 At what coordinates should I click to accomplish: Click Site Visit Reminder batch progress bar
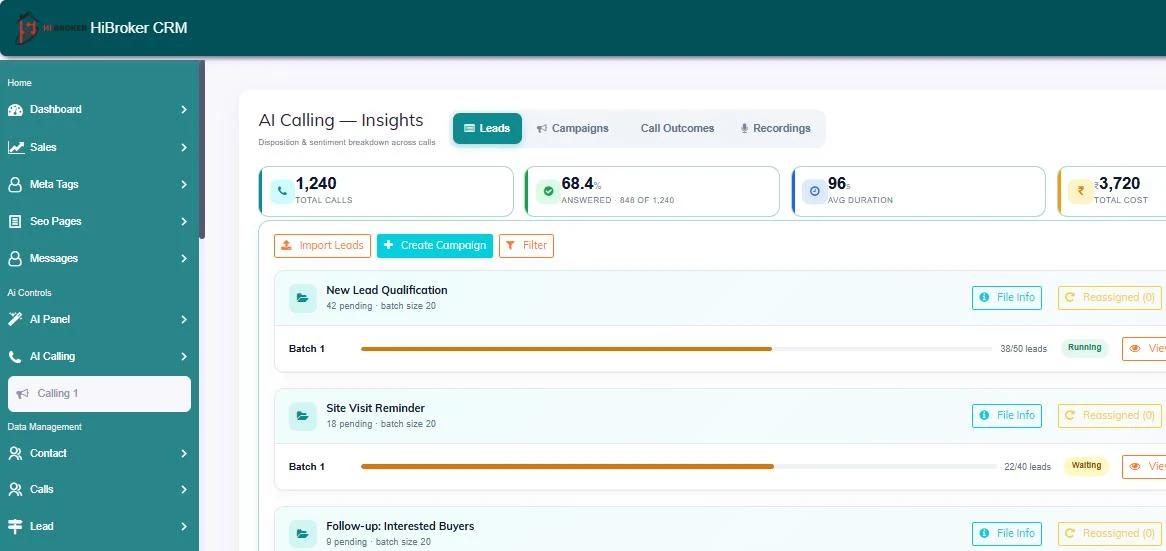click(679, 466)
